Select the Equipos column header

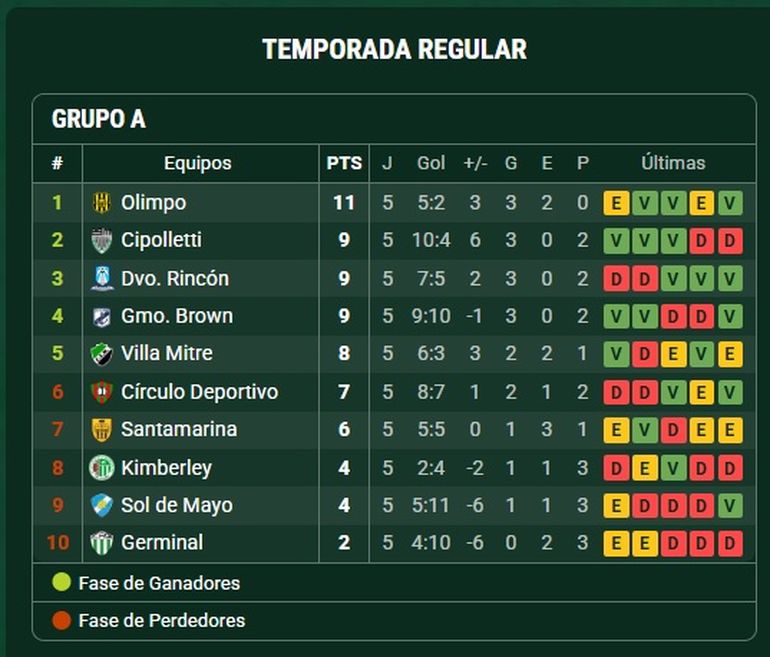(x=197, y=163)
